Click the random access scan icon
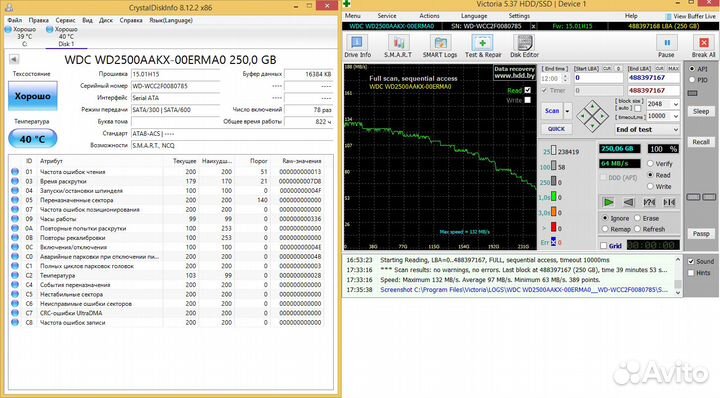This screenshot has height=398, width=720. [x=649, y=202]
